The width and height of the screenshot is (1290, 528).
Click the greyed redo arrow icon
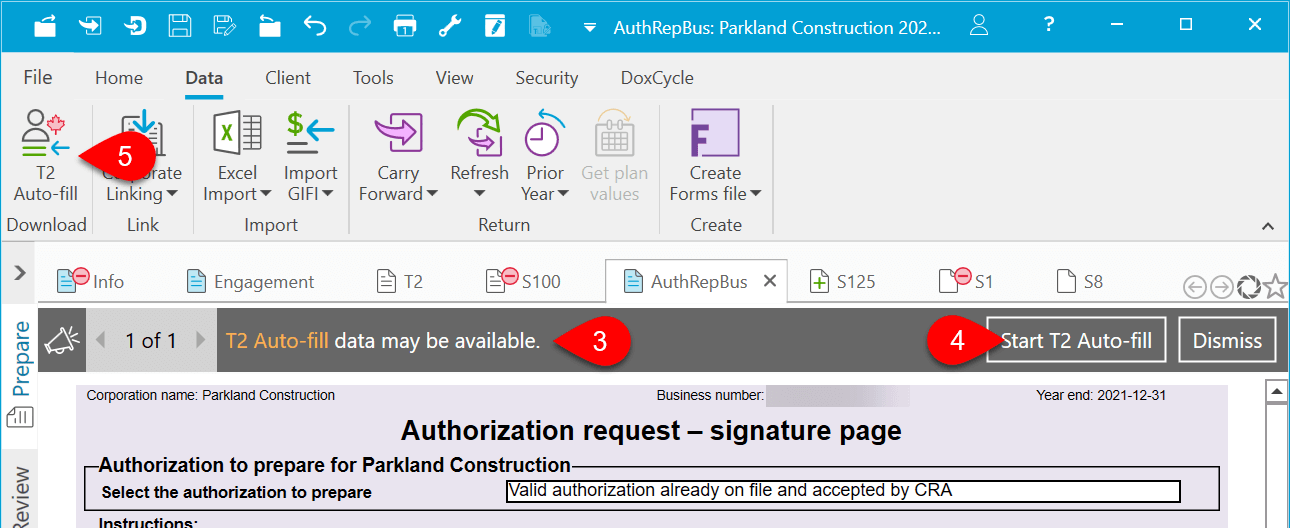point(360,26)
